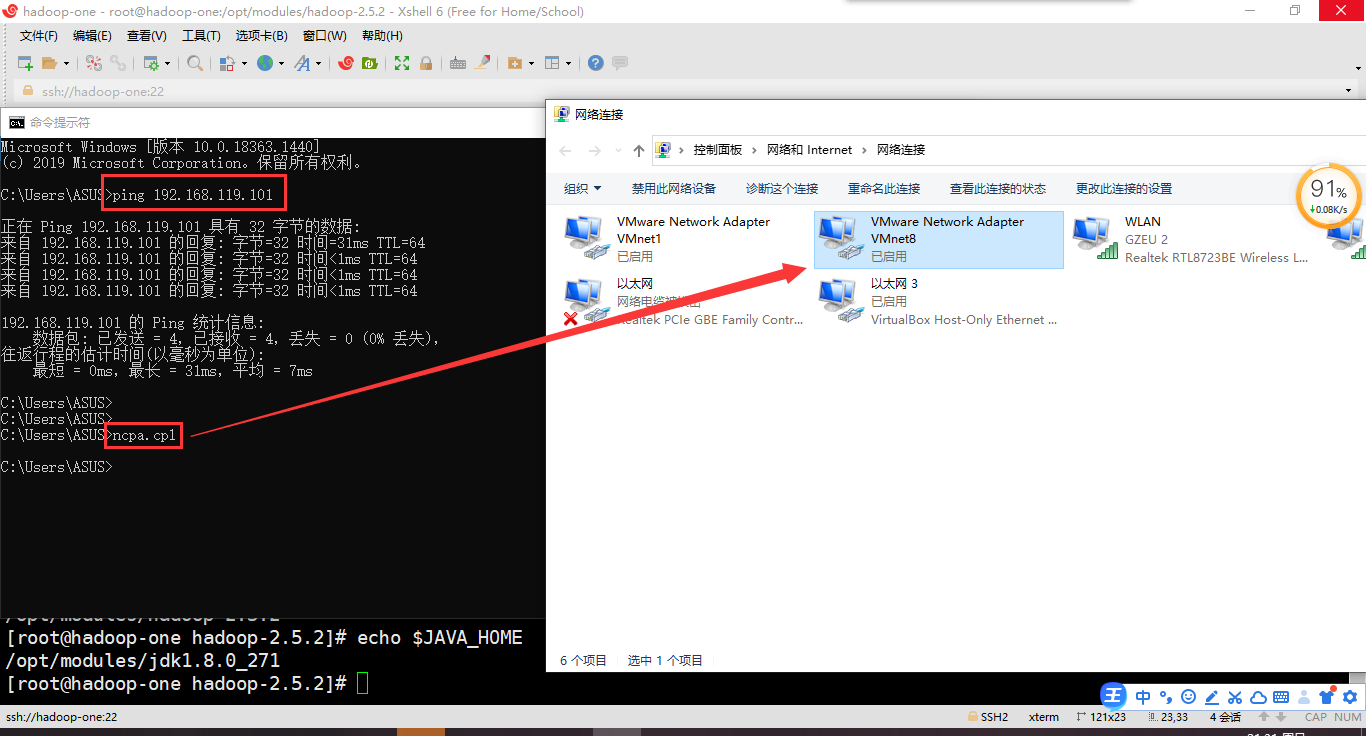
Task: Select the 以太网 3 VirtualBox adapter
Action: pyautogui.click(x=938, y=301)
